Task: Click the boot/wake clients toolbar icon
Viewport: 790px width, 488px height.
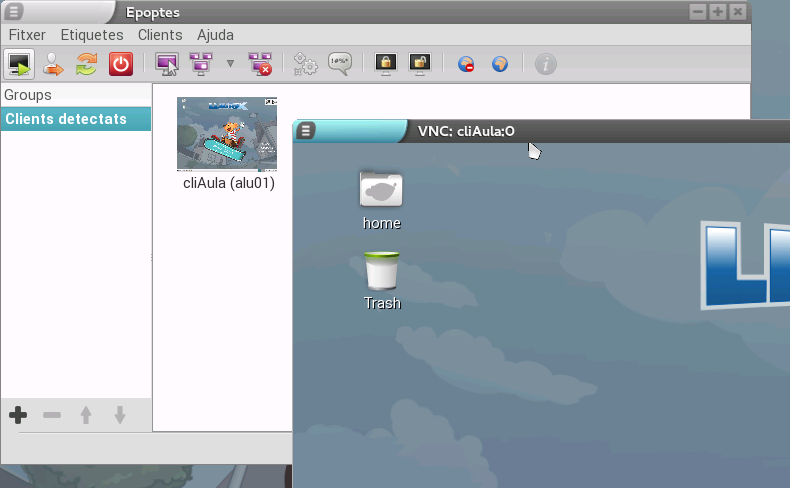Action: (x=19, y=64)
